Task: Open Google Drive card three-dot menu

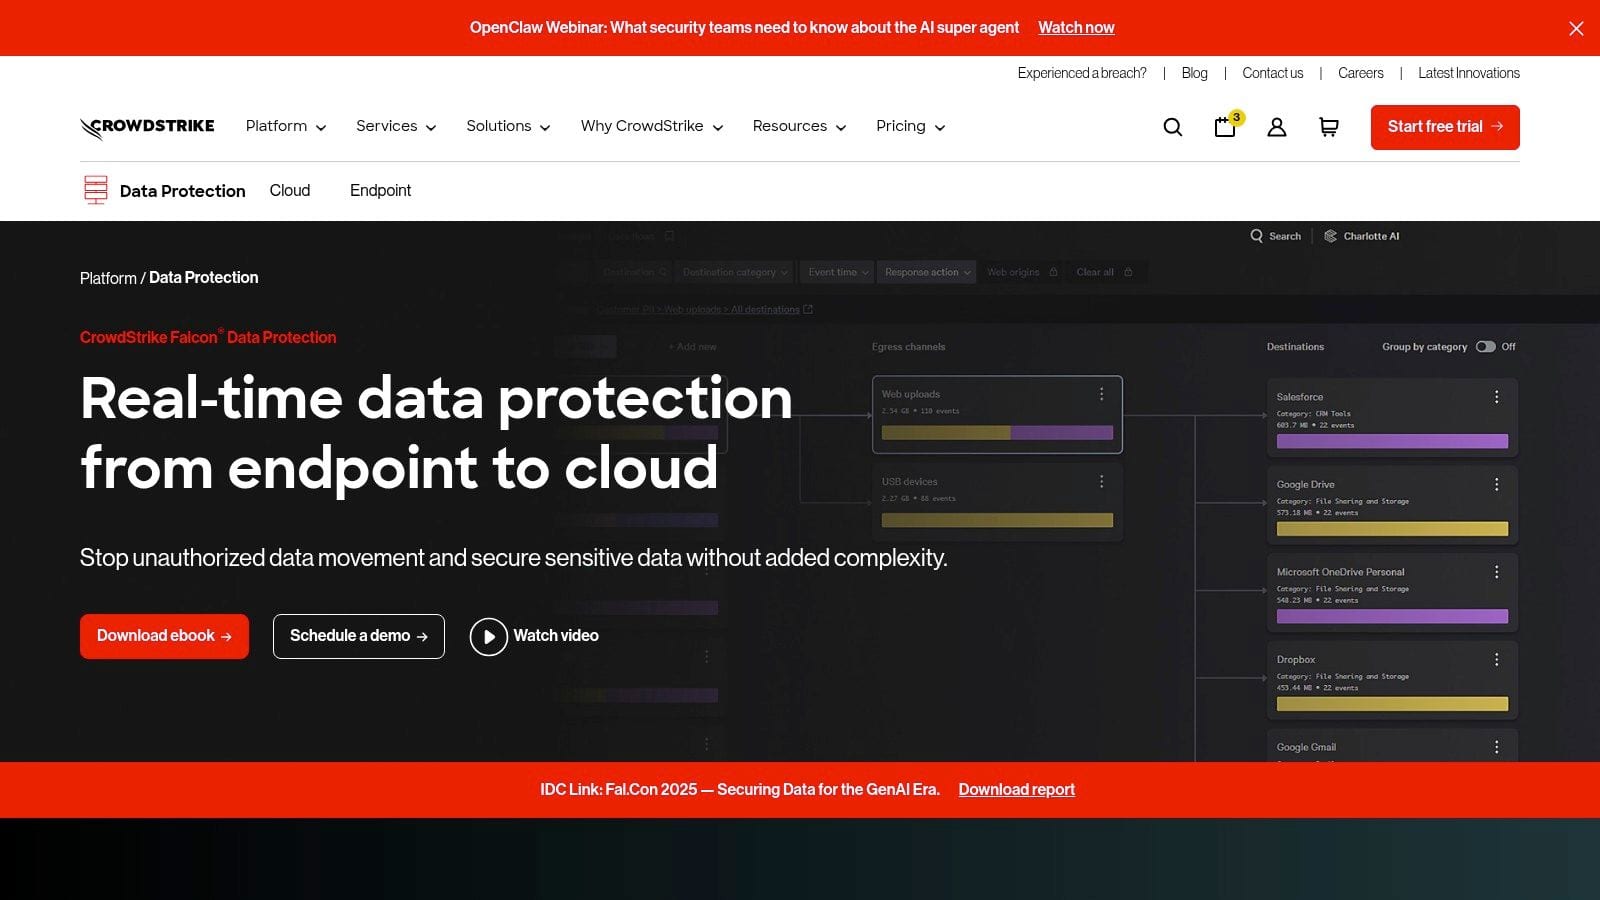Action: tap(1497, 484)
